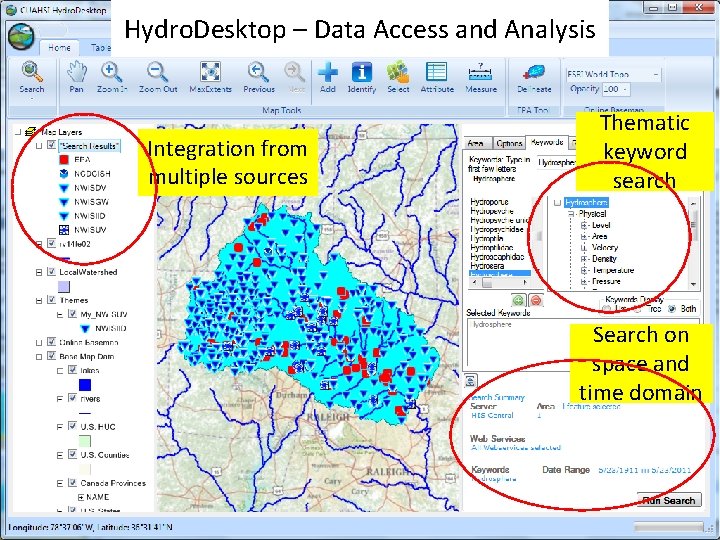720x540 pixels.
Task: Select Hydropsychidae in the keyword list
Action: pyautogui.click(x=496, y=229)
